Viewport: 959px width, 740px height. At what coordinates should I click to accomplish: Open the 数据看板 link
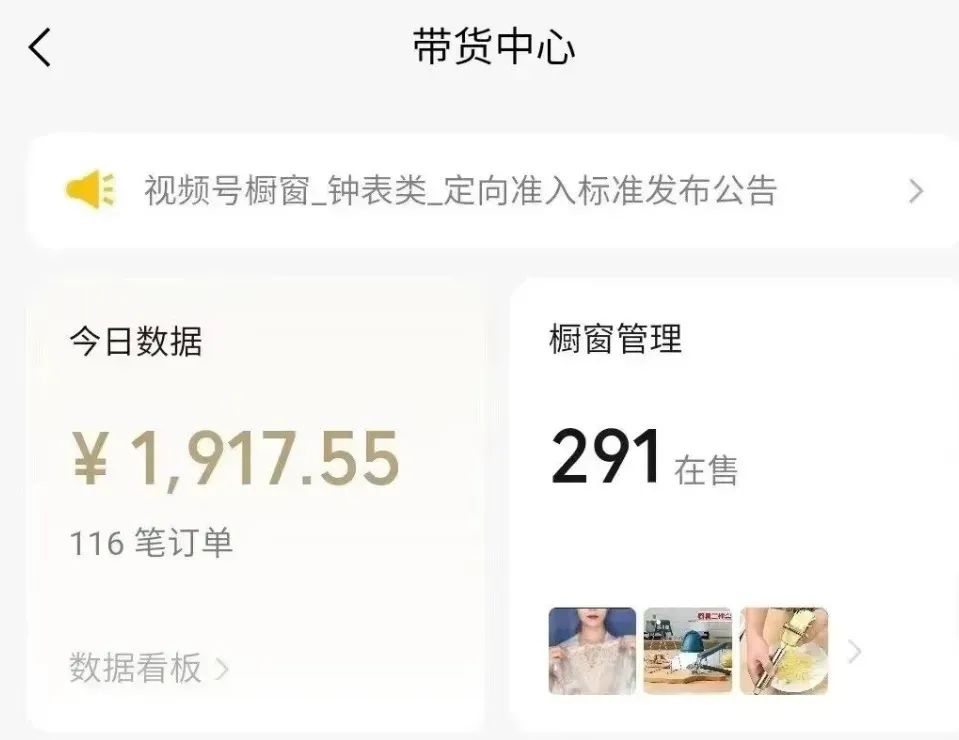click(x=135, y=667)
